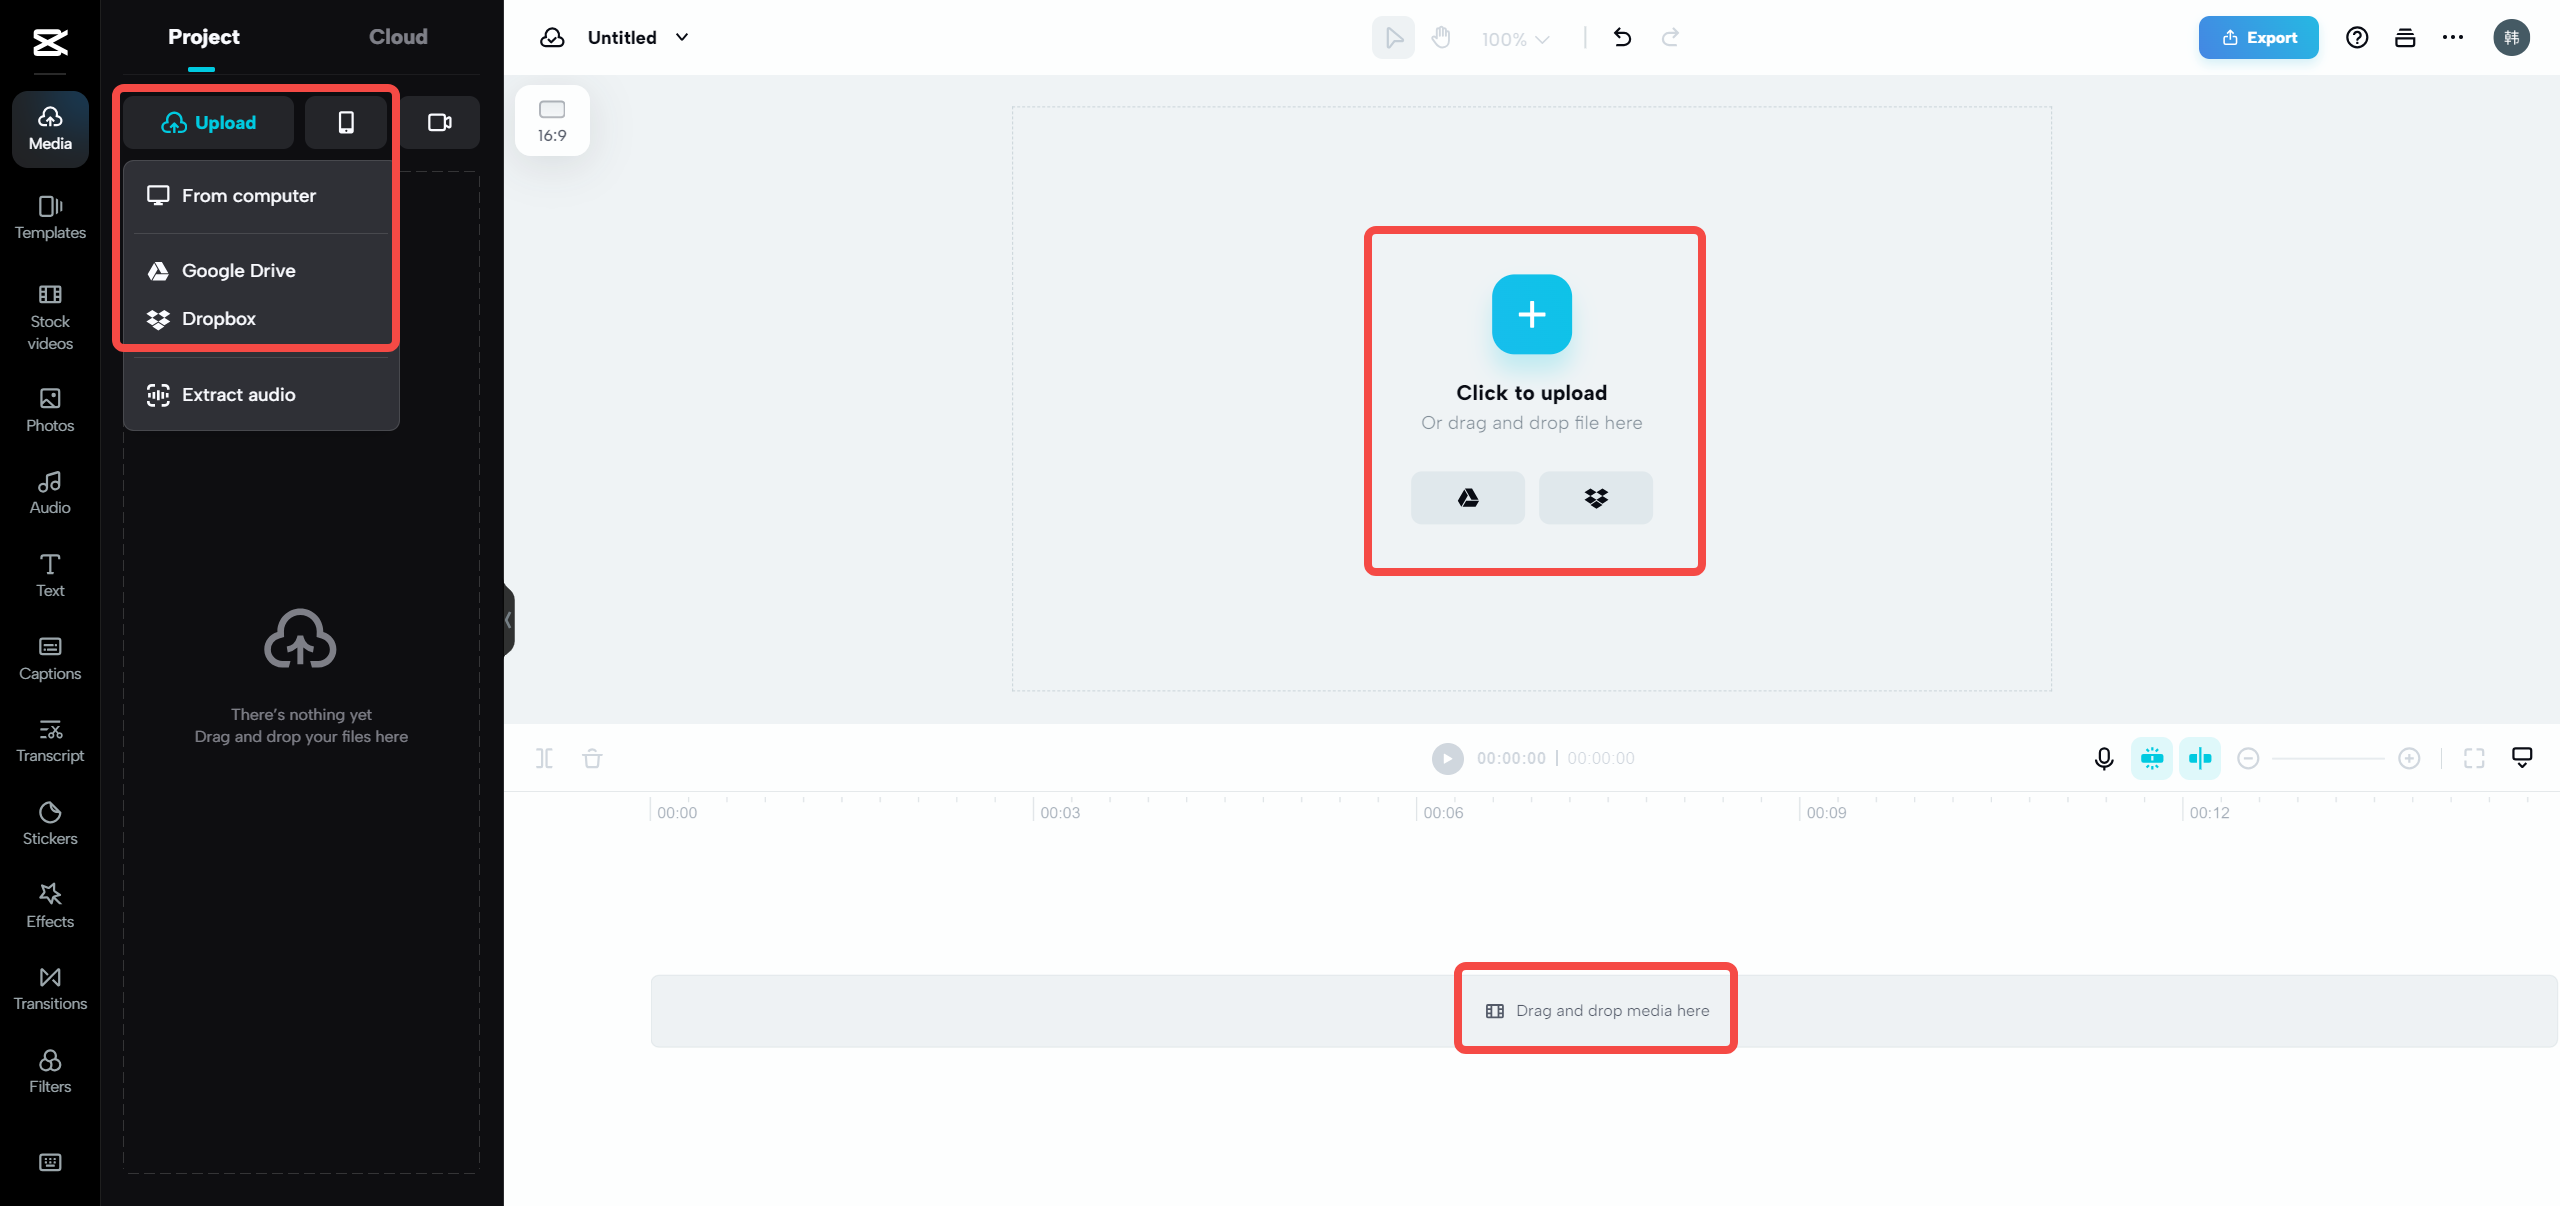The image size is (2560, 1206).
Task: Select the hand pan tool
Action: pyautogui.click(x=1440, y=38)
